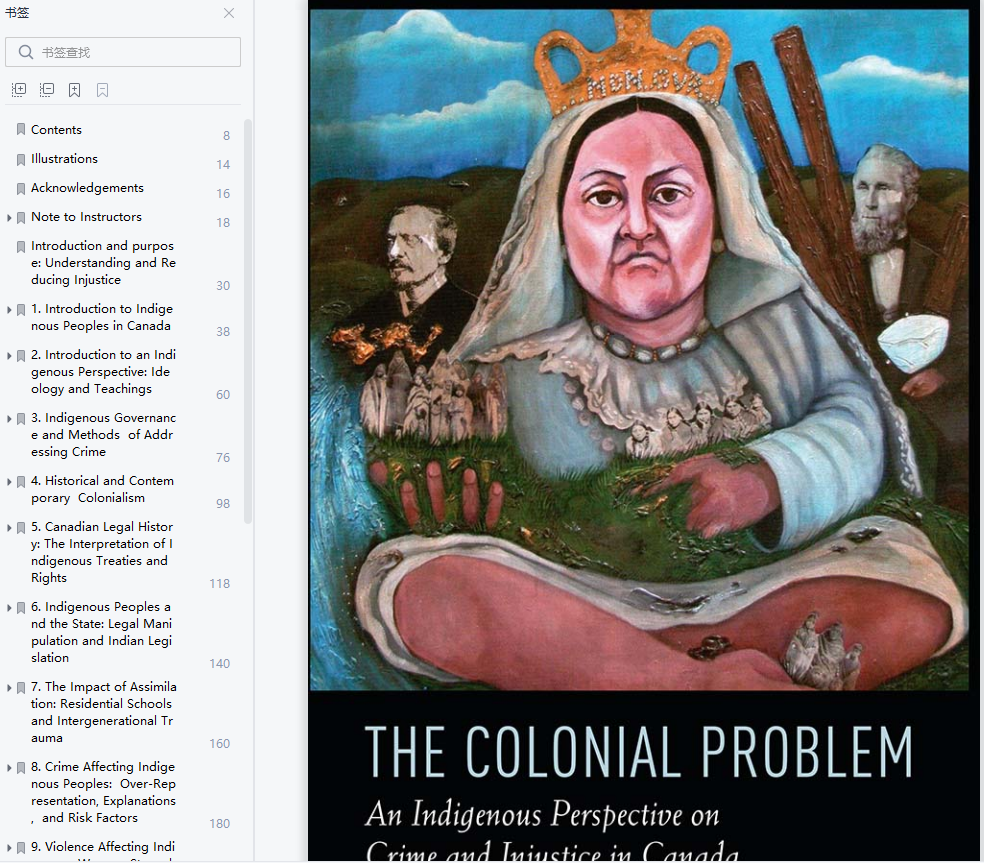Open chapter 5 Canadian Legal History bookmark
984x863 pixels.
[102, 552]
